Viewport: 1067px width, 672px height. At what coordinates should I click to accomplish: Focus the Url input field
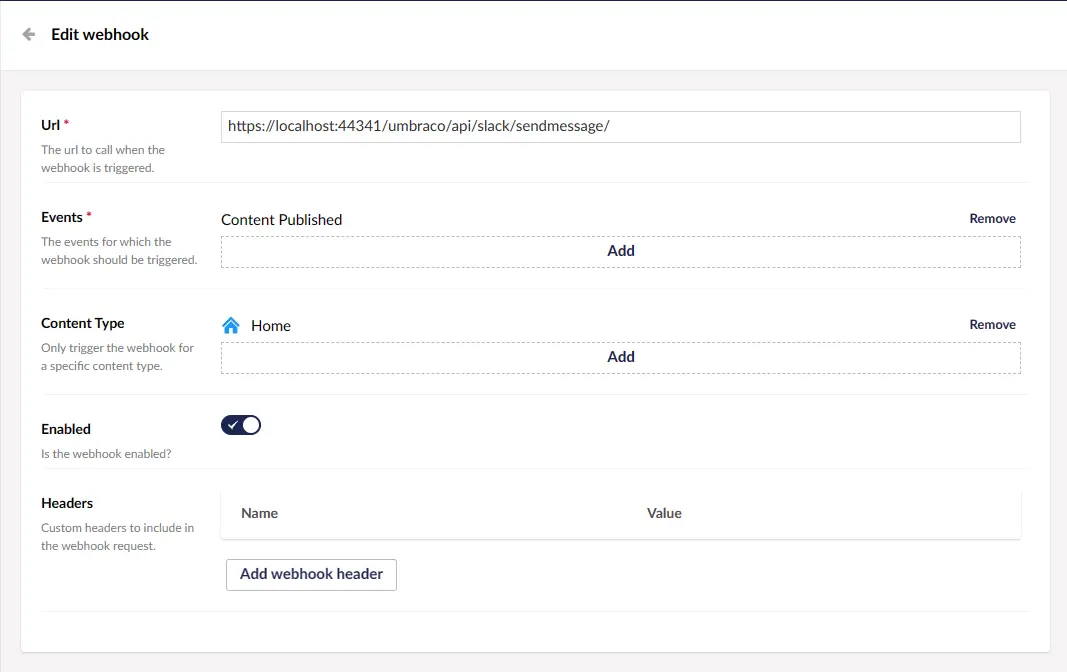(620, 127)
